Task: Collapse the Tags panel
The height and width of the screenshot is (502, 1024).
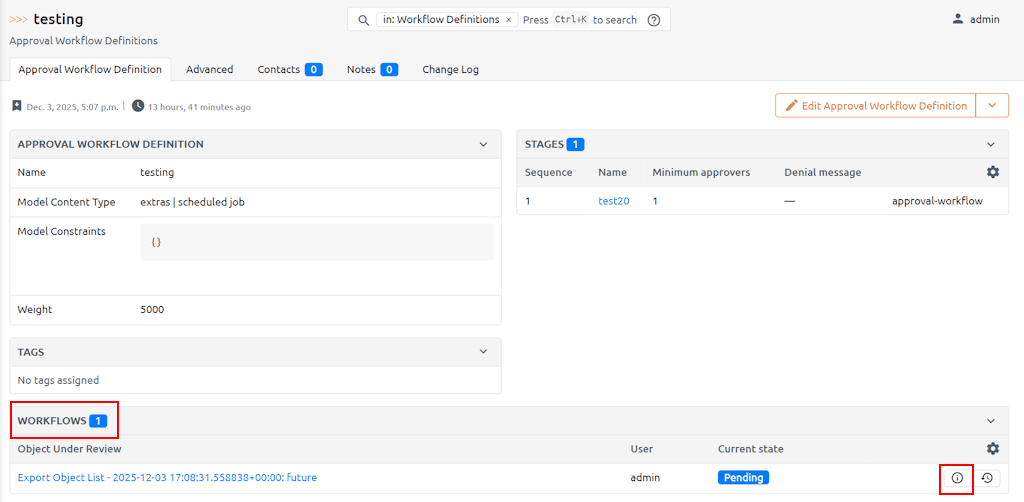Action: point(483,352)
